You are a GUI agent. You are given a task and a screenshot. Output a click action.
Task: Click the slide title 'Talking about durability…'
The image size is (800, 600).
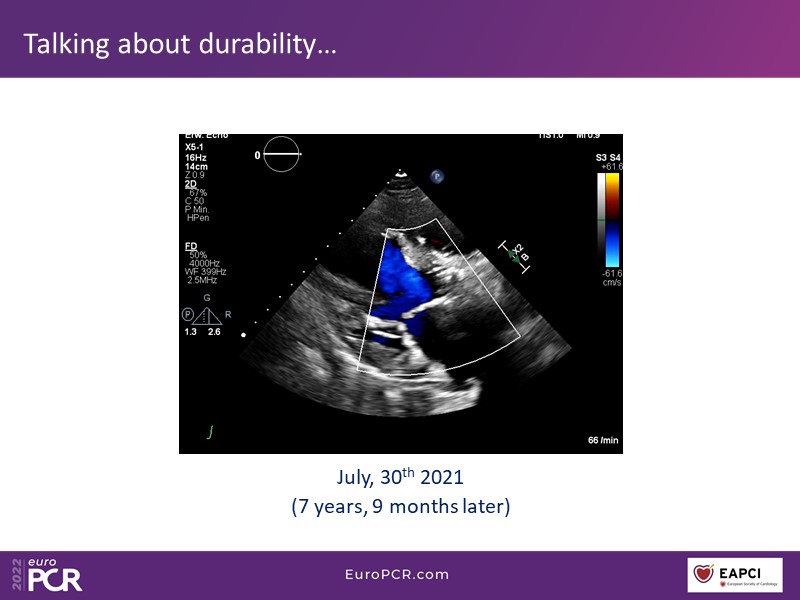[180, 43]
